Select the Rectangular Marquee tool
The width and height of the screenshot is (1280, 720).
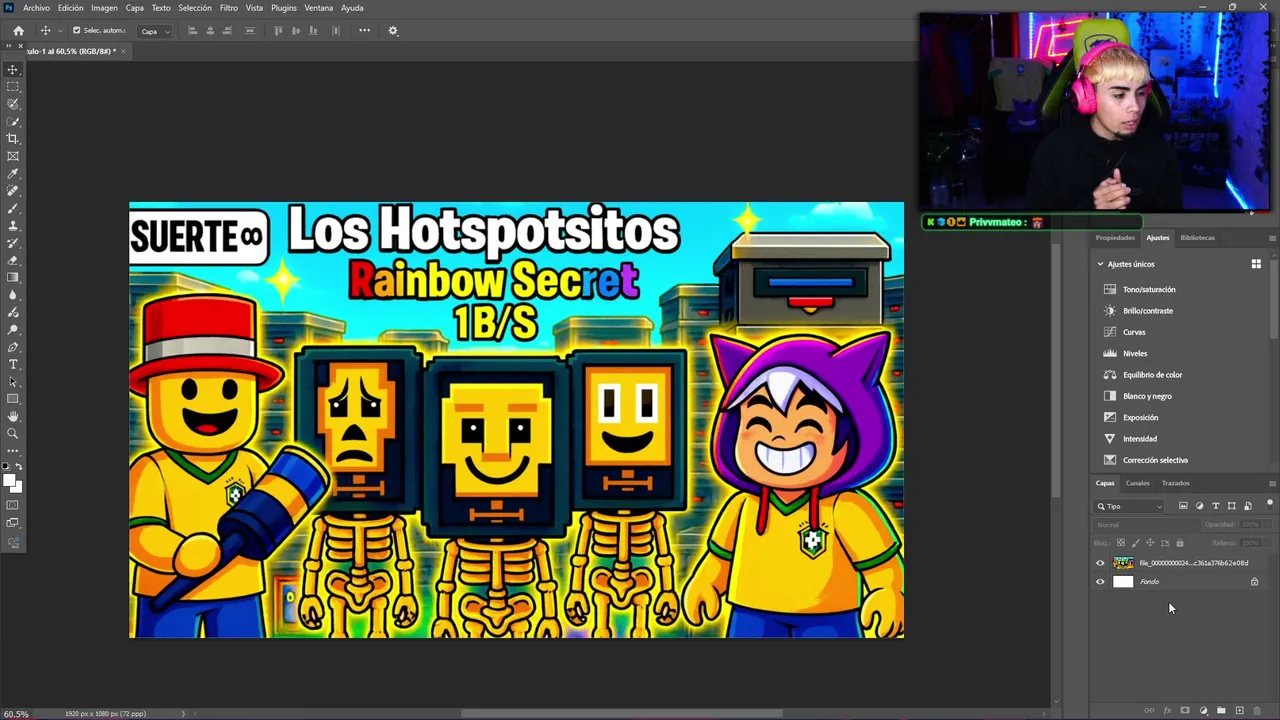point(13,87)
